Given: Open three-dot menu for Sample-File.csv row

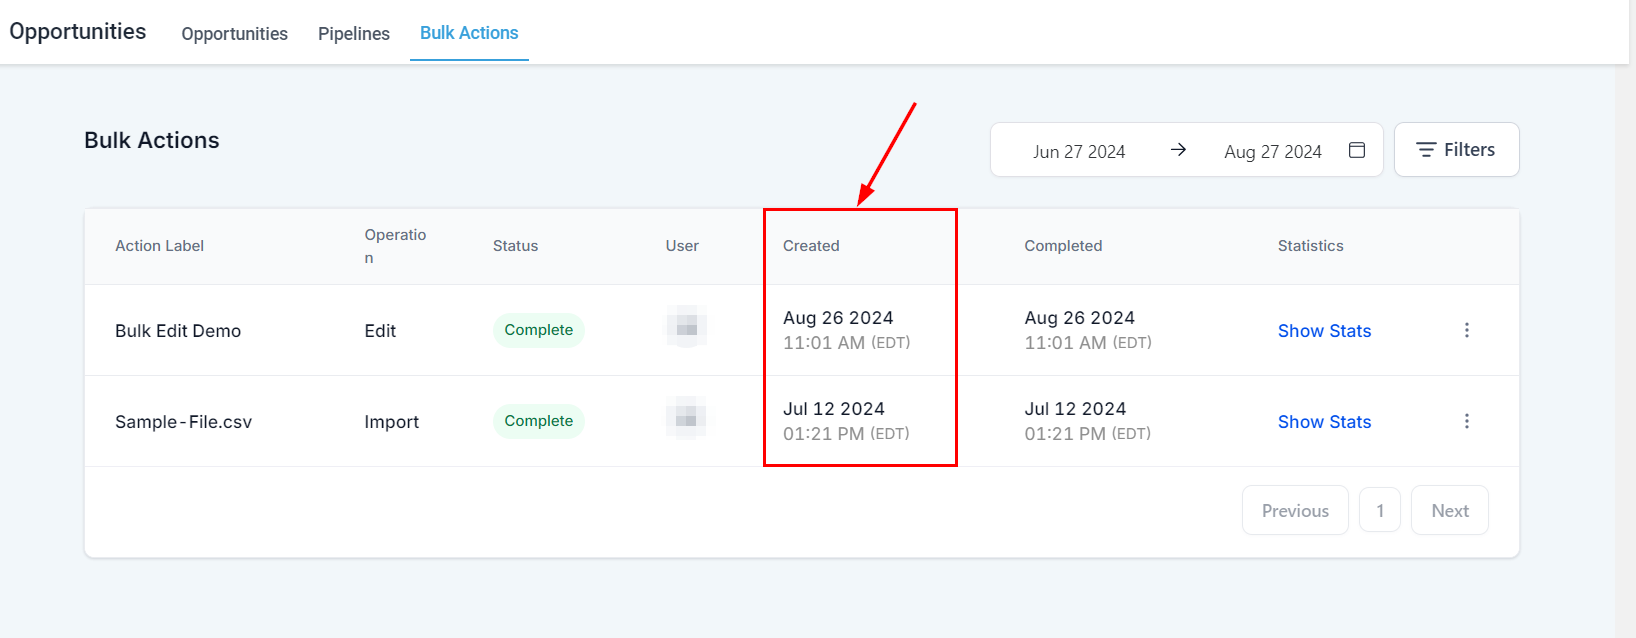Looking at the screenshot, I should 1467,421.
